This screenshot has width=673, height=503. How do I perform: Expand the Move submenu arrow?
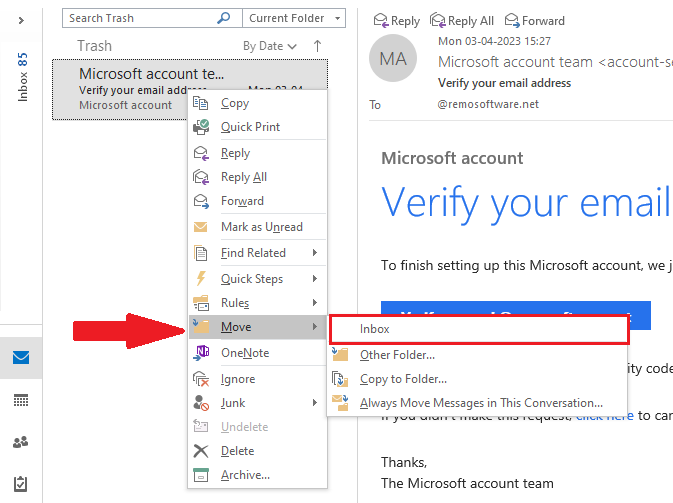pyautogui.click(x=315, y=327)
